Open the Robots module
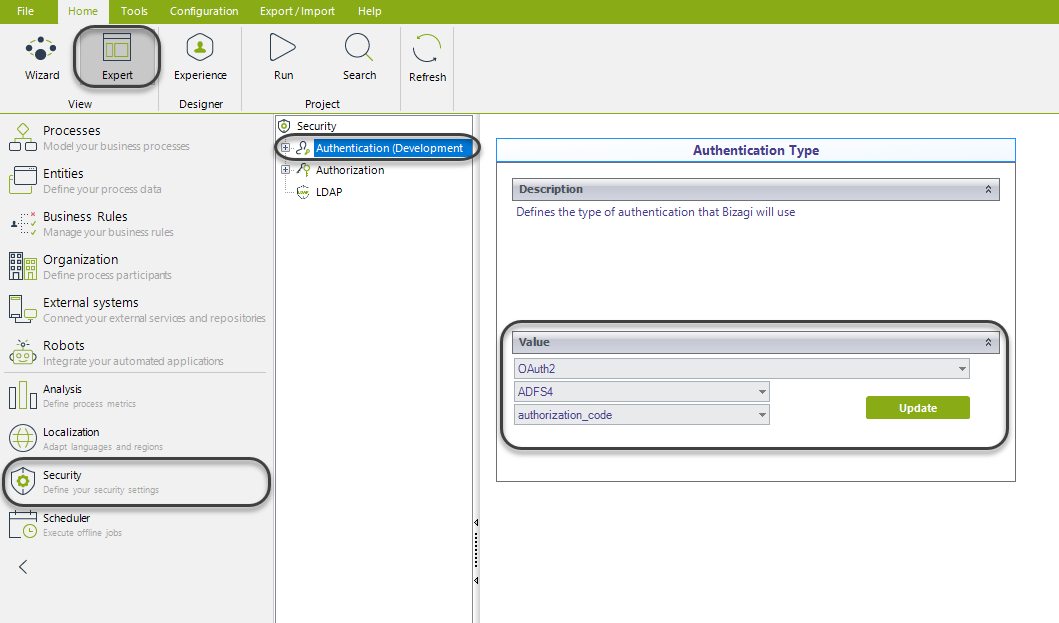Screen dimensions: 1059x623 click(x=135, y=353)
